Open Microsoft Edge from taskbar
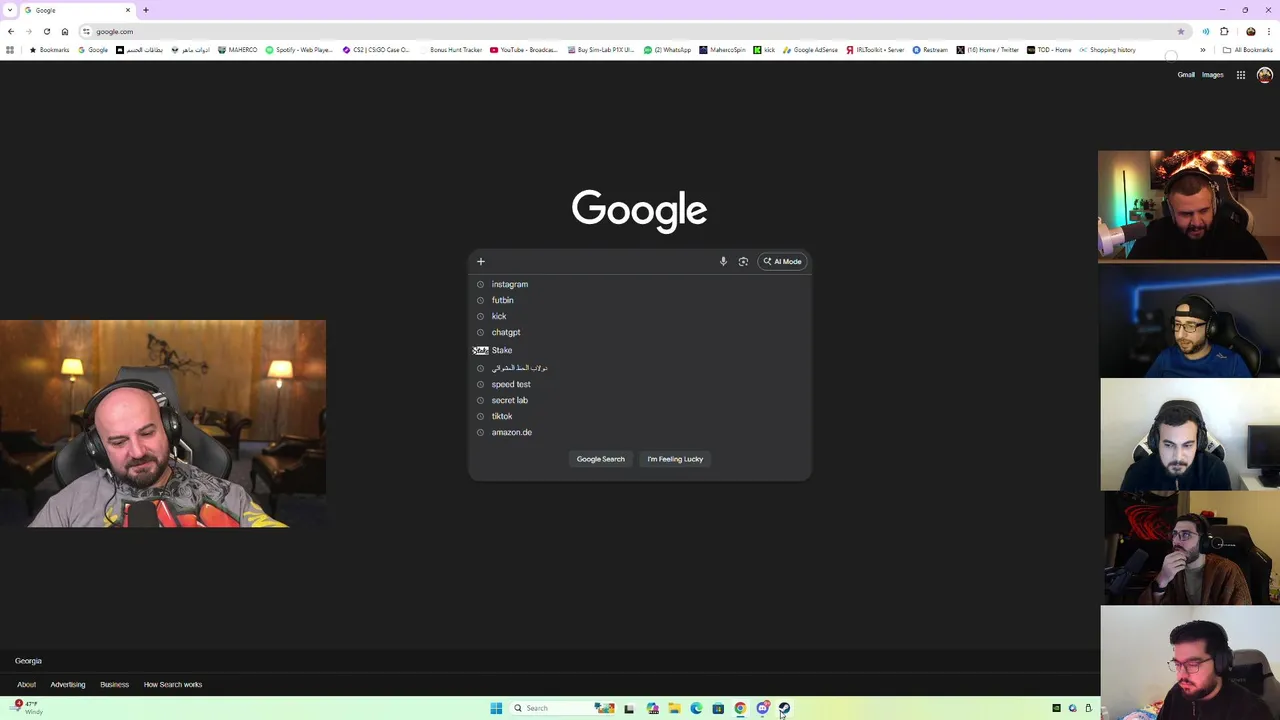 [x=697, y=708]
